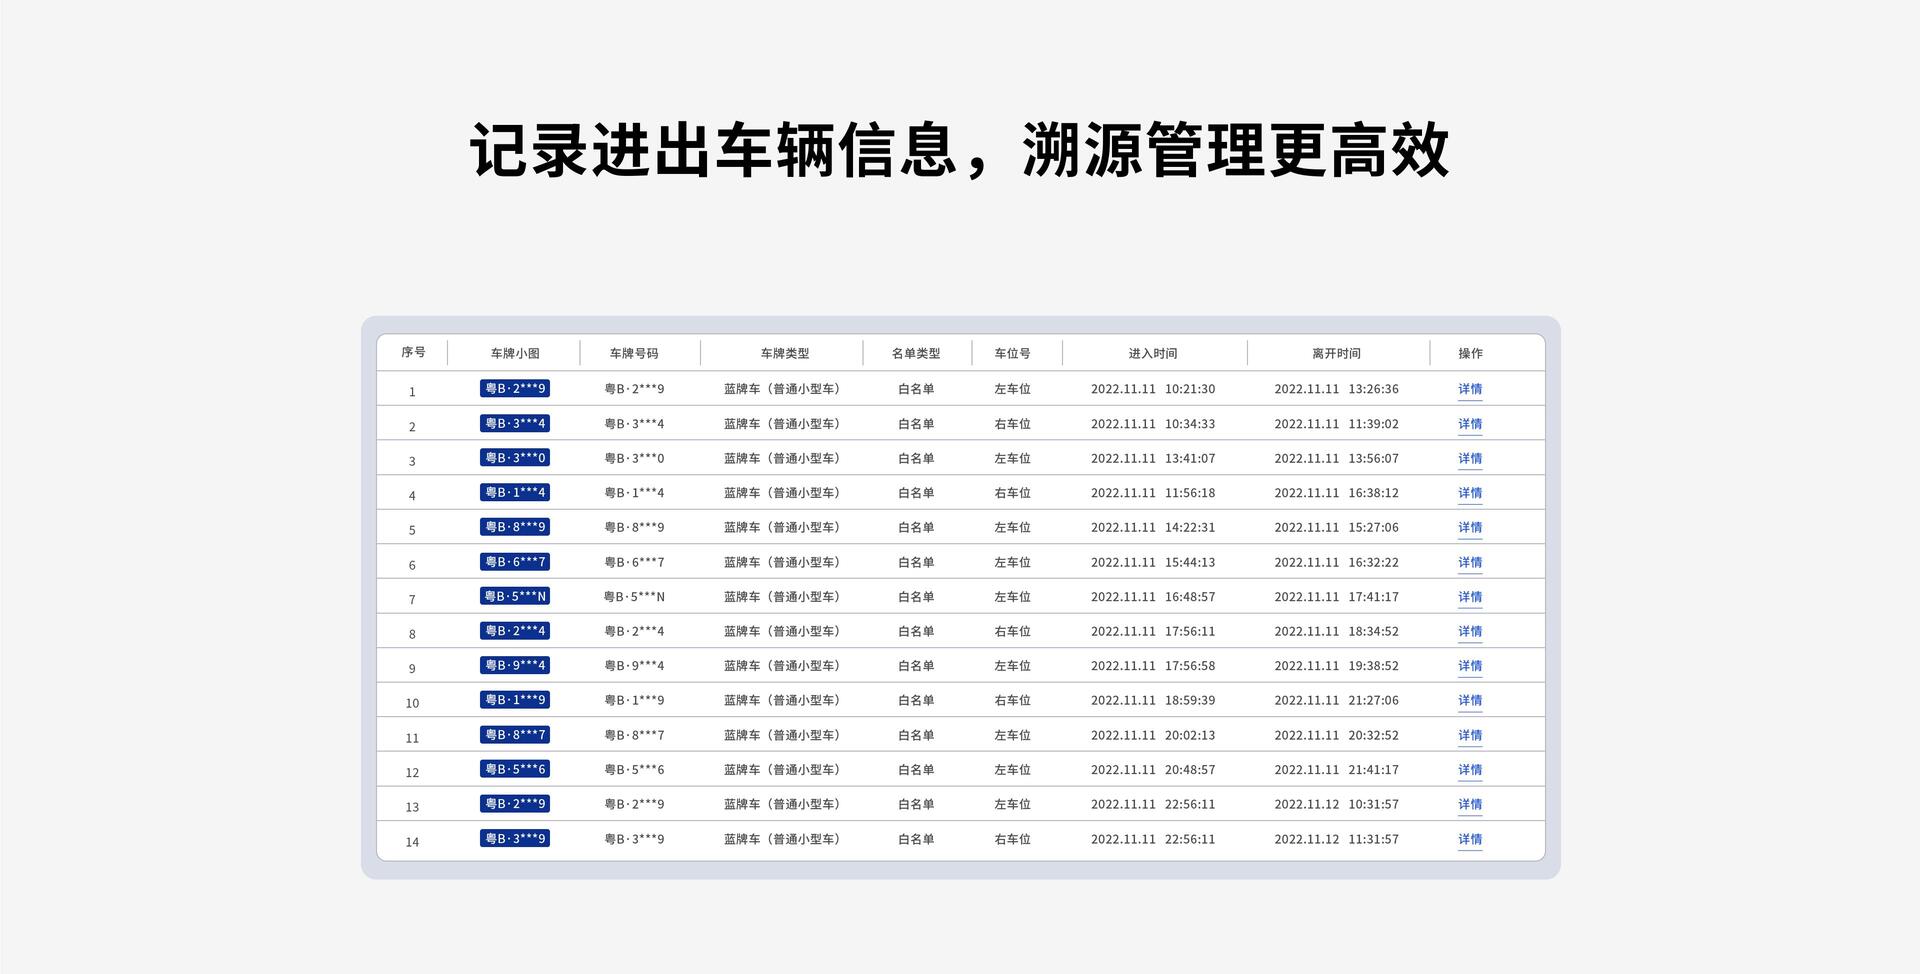Open the 粤B·3***0 blue plate image
The width and height of the screenshot is (1920, 974).
pyautogui.click(x=514, y=458)
